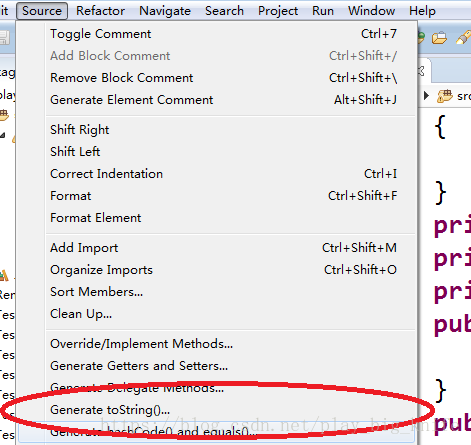
Task: Choose Toggle Comment
Action: [217, 34]
